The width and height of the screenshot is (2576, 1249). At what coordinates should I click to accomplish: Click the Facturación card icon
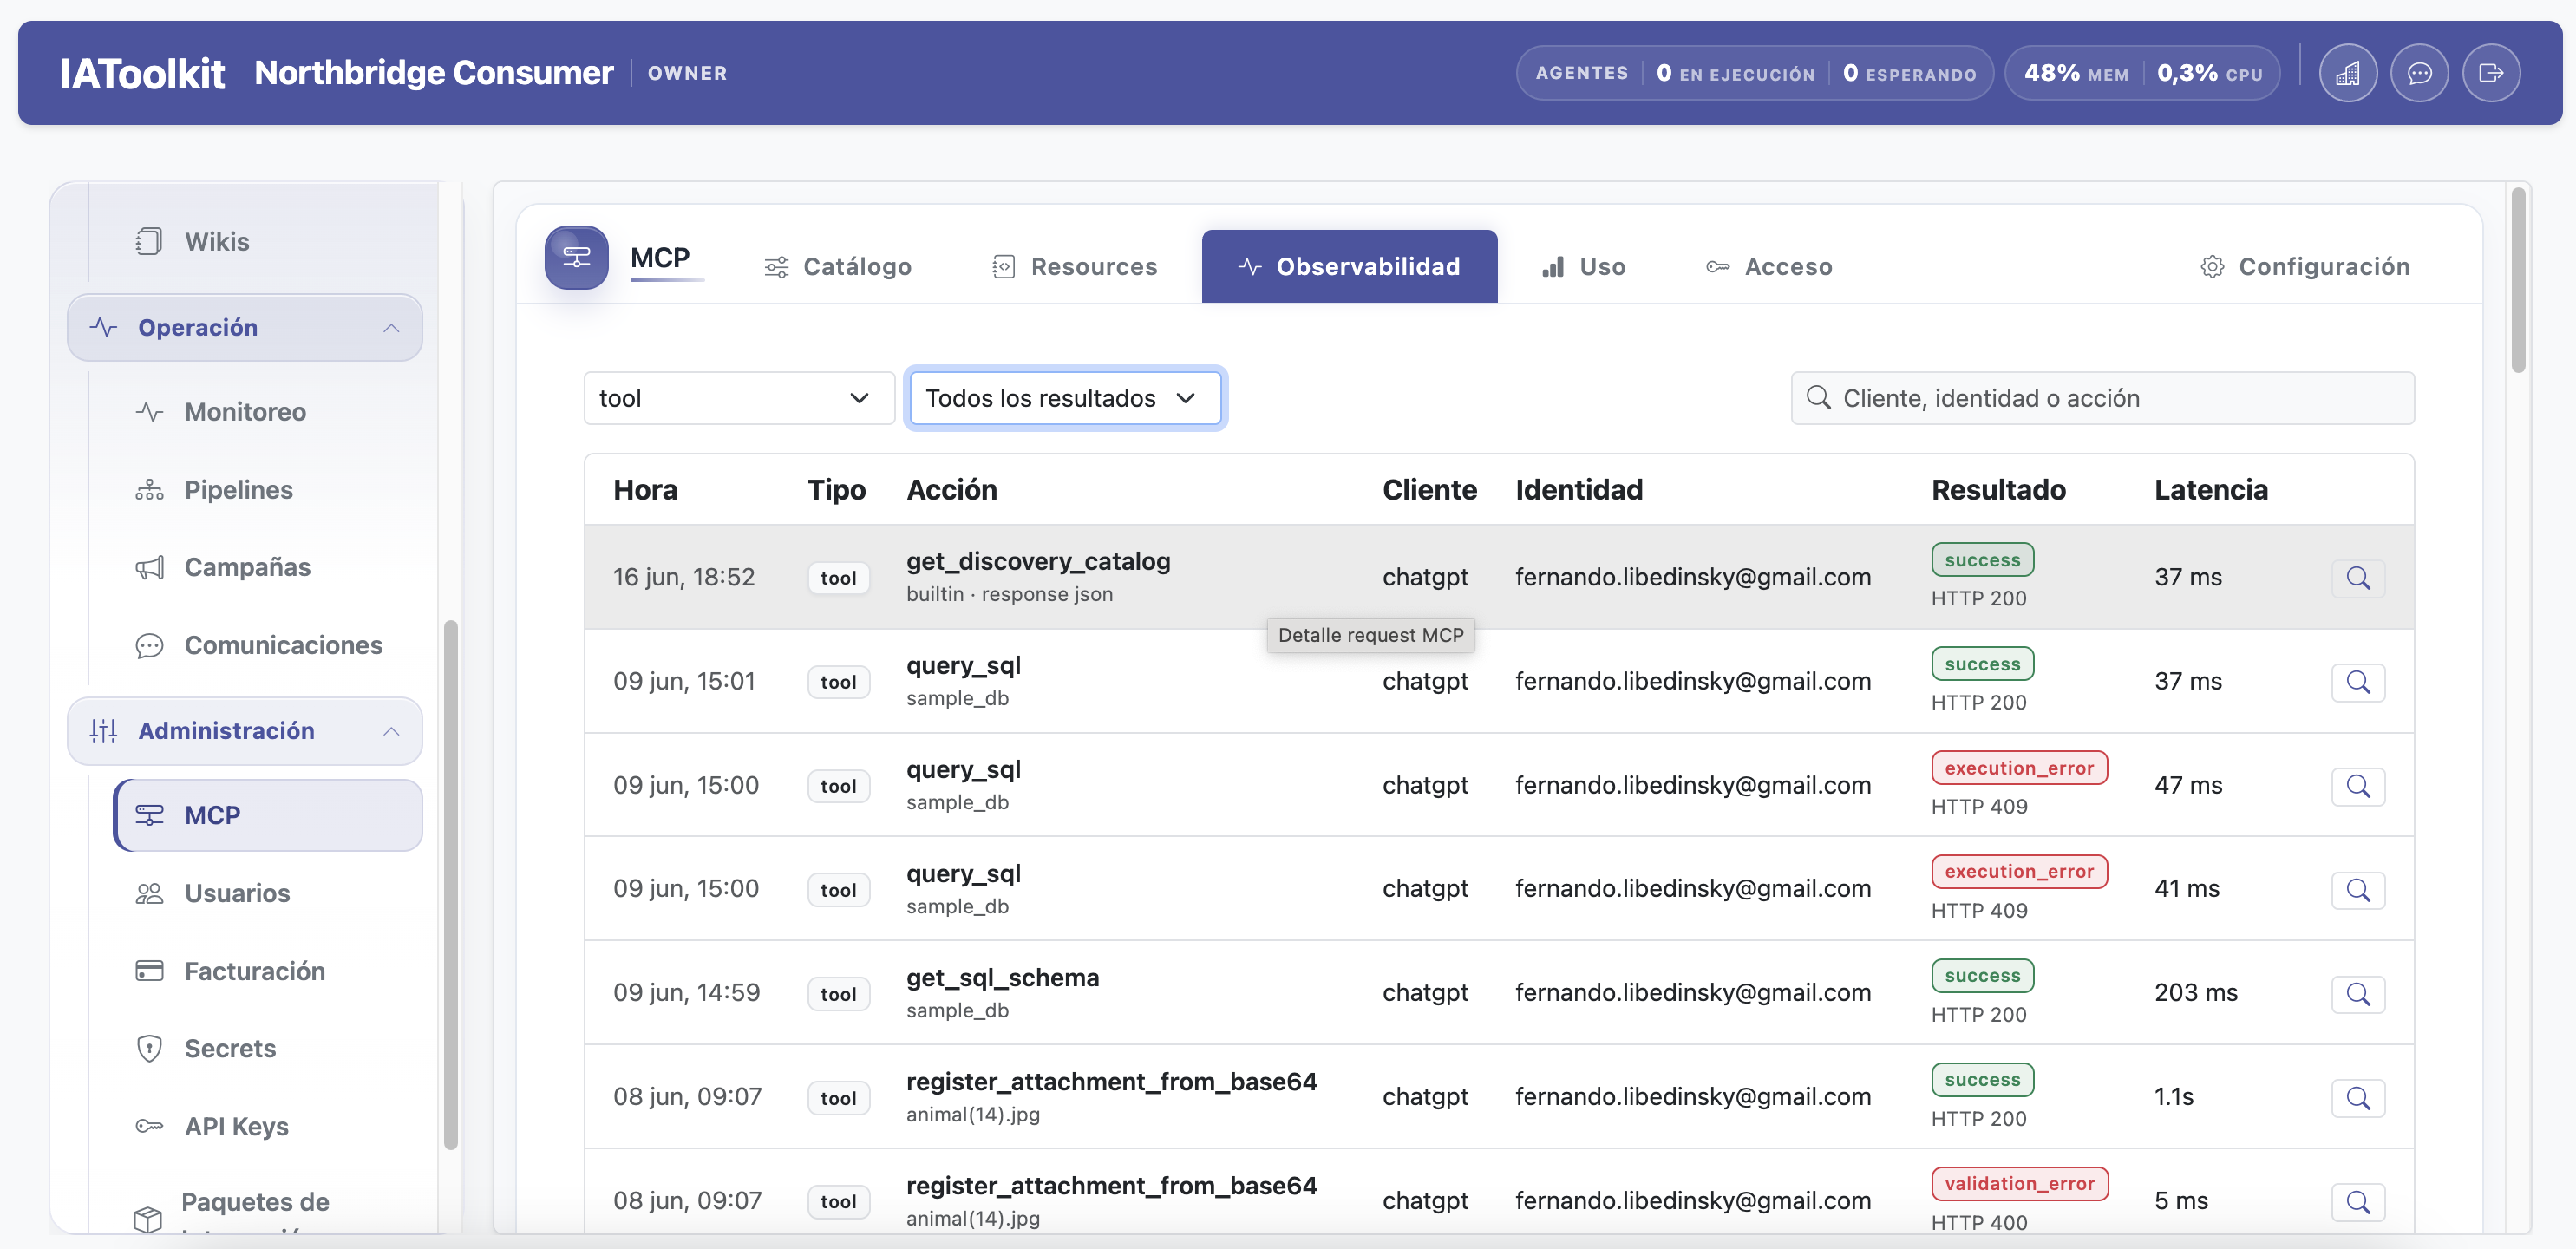coord(149,970)
